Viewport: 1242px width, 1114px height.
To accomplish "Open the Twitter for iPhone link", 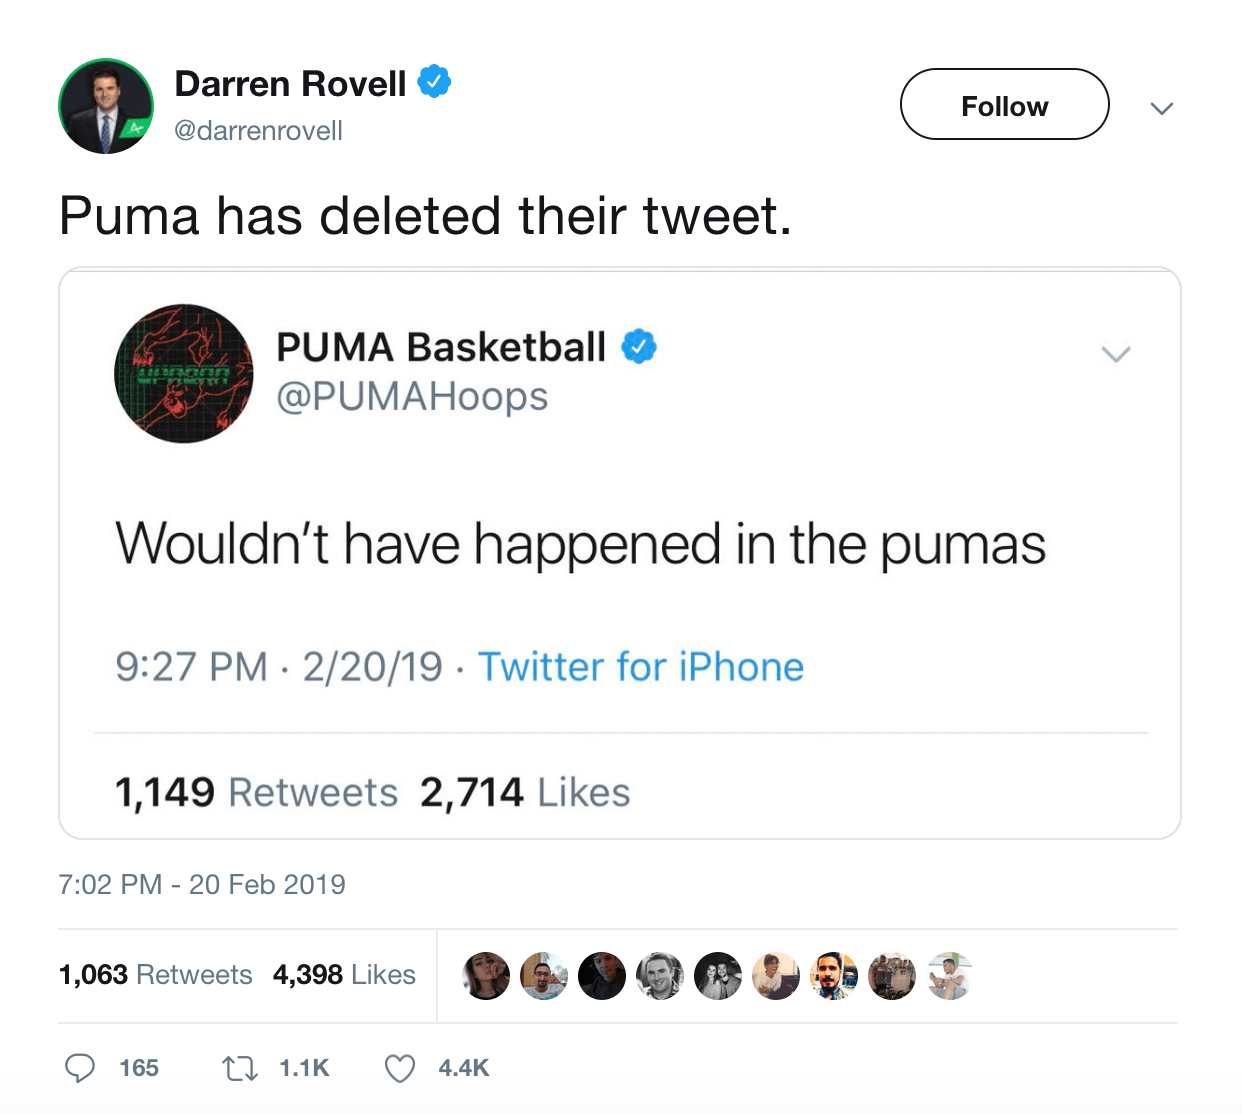I will [641, 667].
